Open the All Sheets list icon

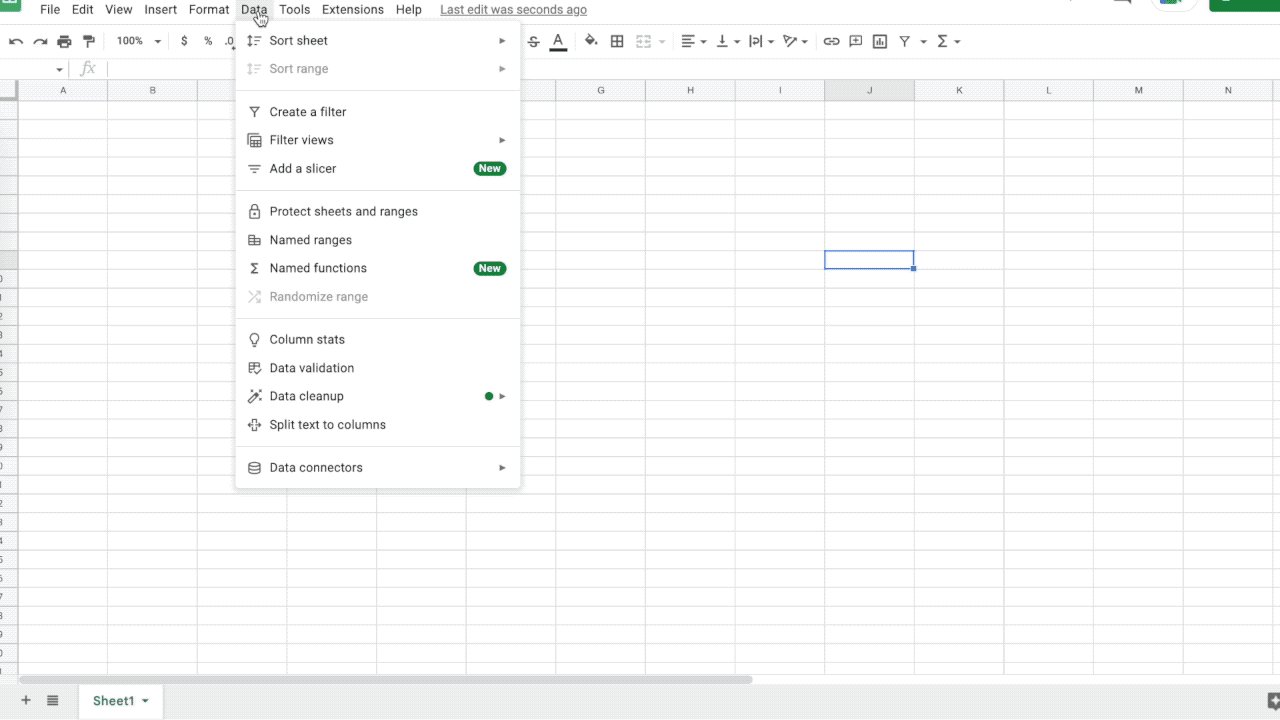pyautogui.click(x=53, y=701)
